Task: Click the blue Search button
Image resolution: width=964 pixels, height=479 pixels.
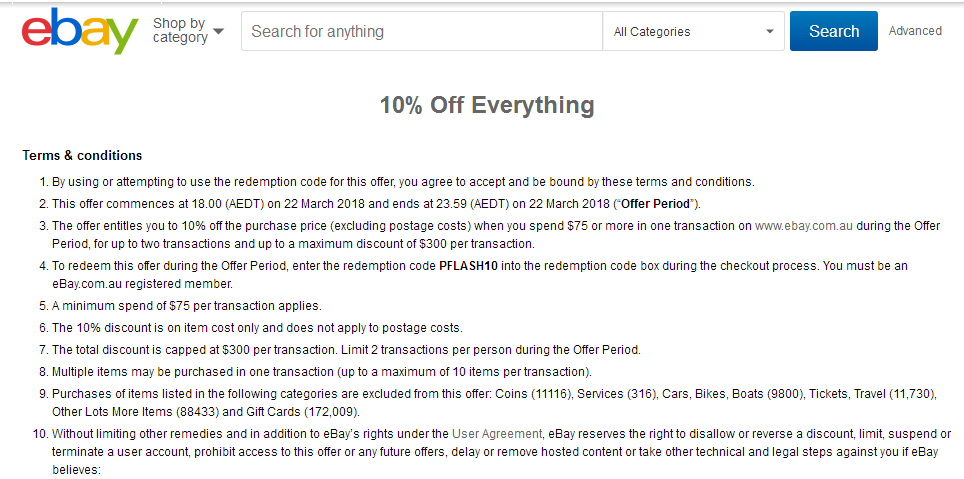Action: pyautogui.click(x=834, y=31)
